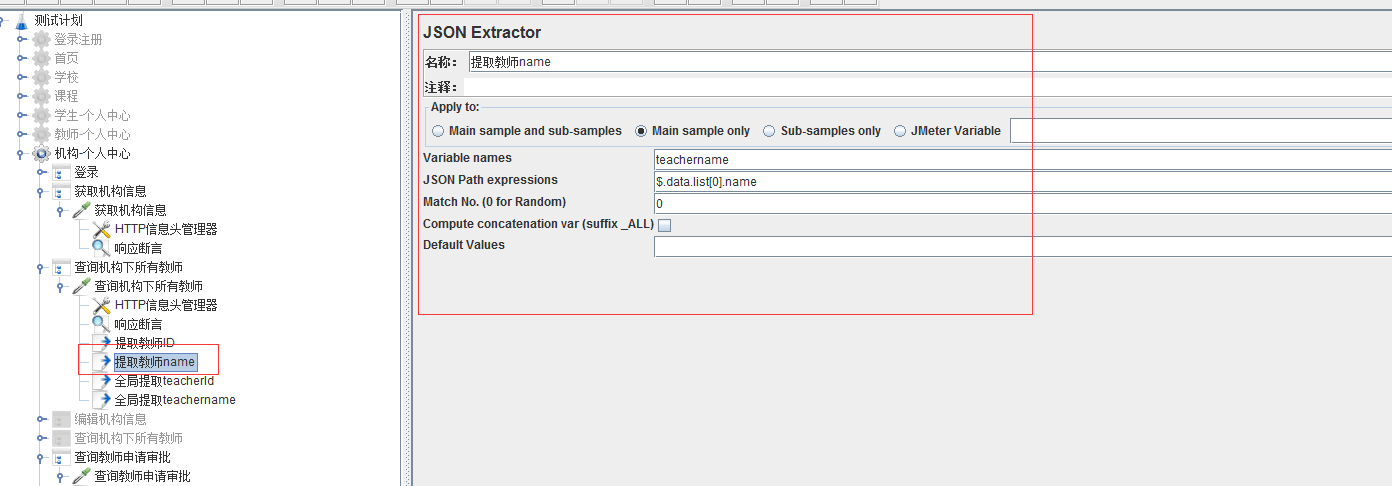The width and height of the screenshot is (1392, 486).
Task: Select the 教师-个人中心 gear icon
Action: [x=41, y=134]
